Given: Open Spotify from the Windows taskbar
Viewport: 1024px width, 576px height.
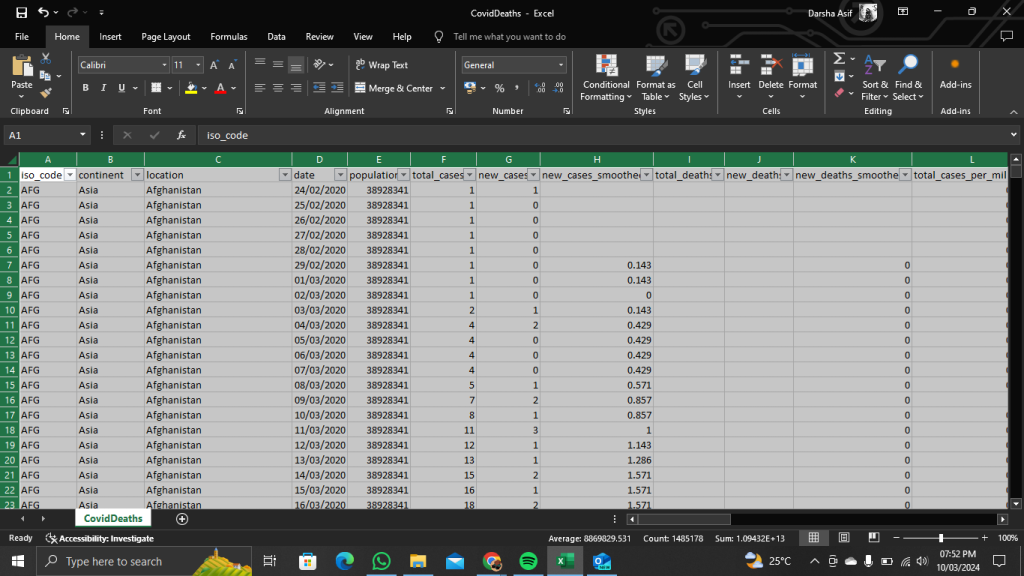Looking at the screenshot, I should (x=528, y=561).
